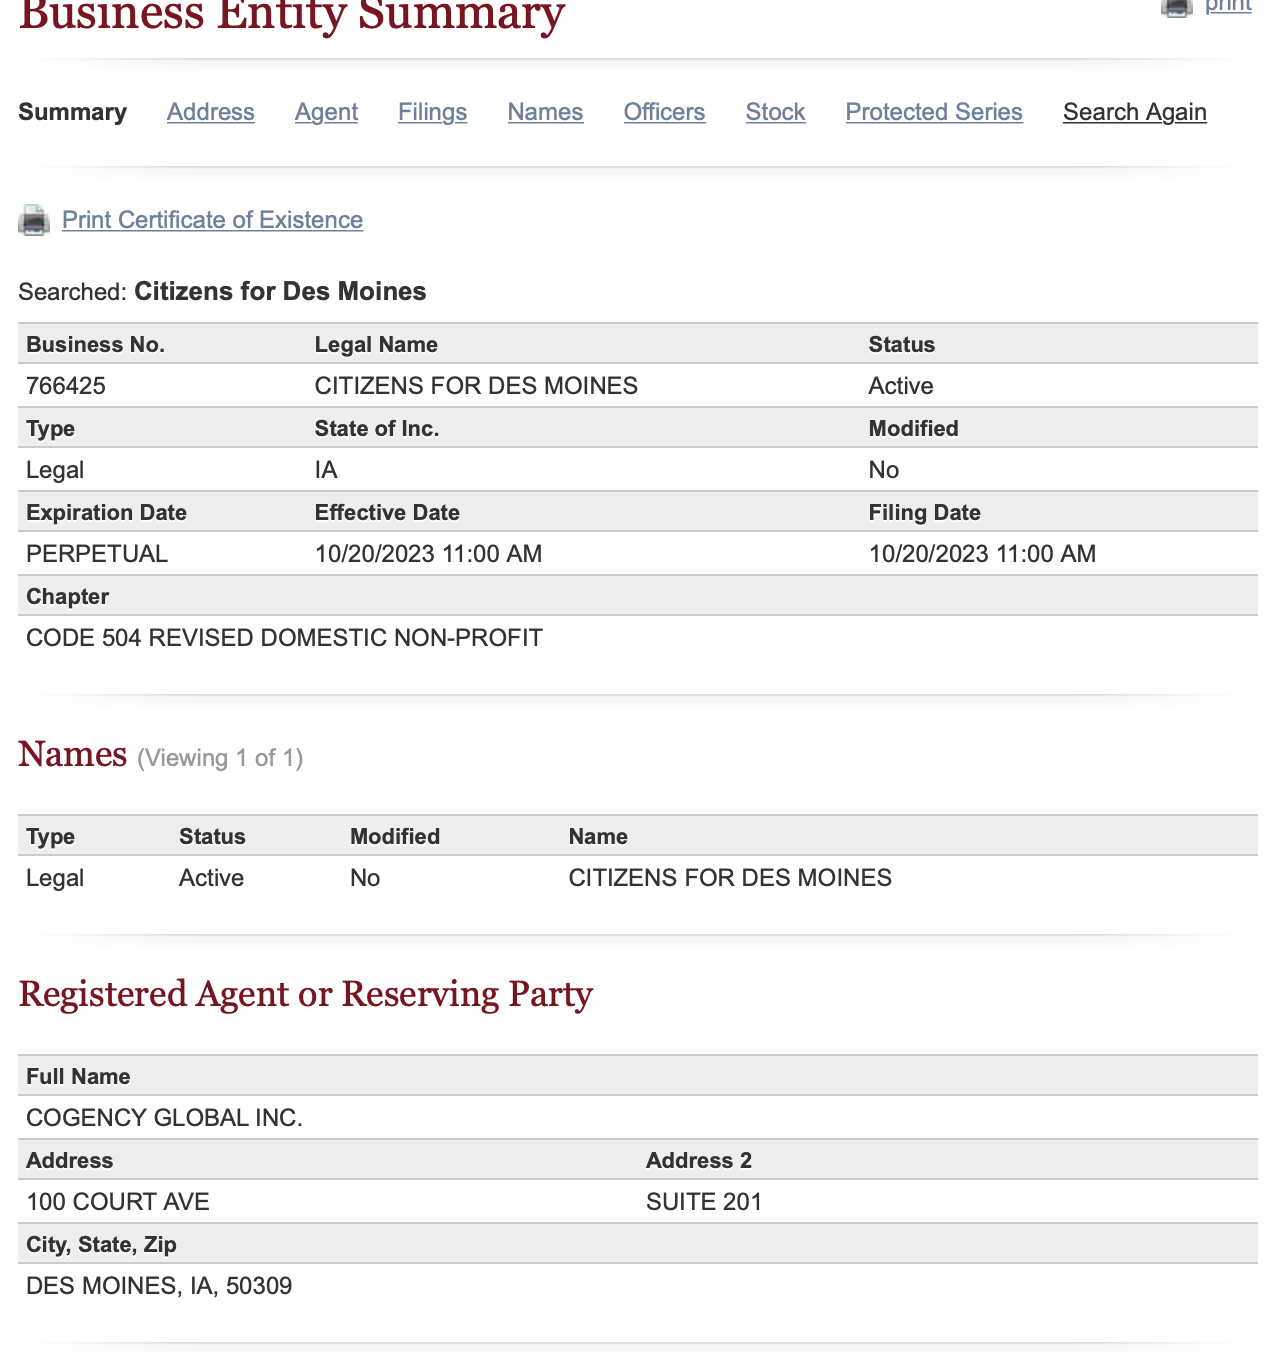Click business number 766425
Image resolution: width=1280 pixels, height=1352 pixels.
[66, 386]
